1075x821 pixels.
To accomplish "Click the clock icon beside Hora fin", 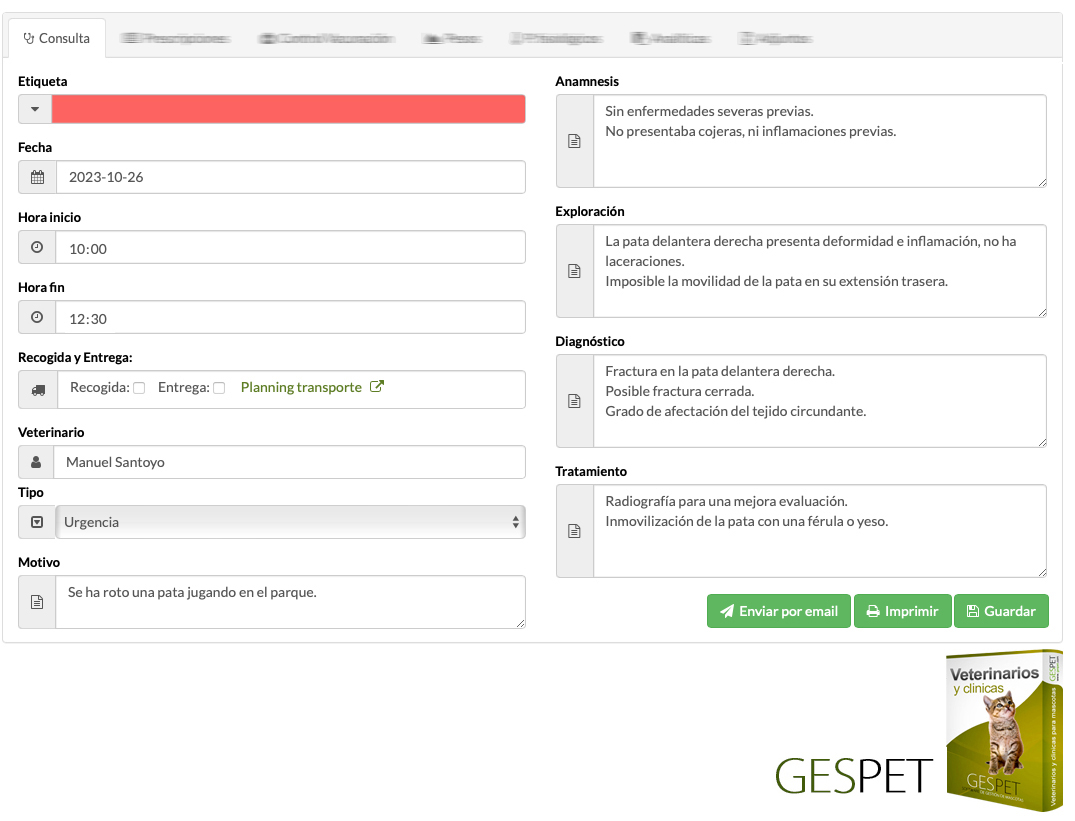I will (37, 317).
